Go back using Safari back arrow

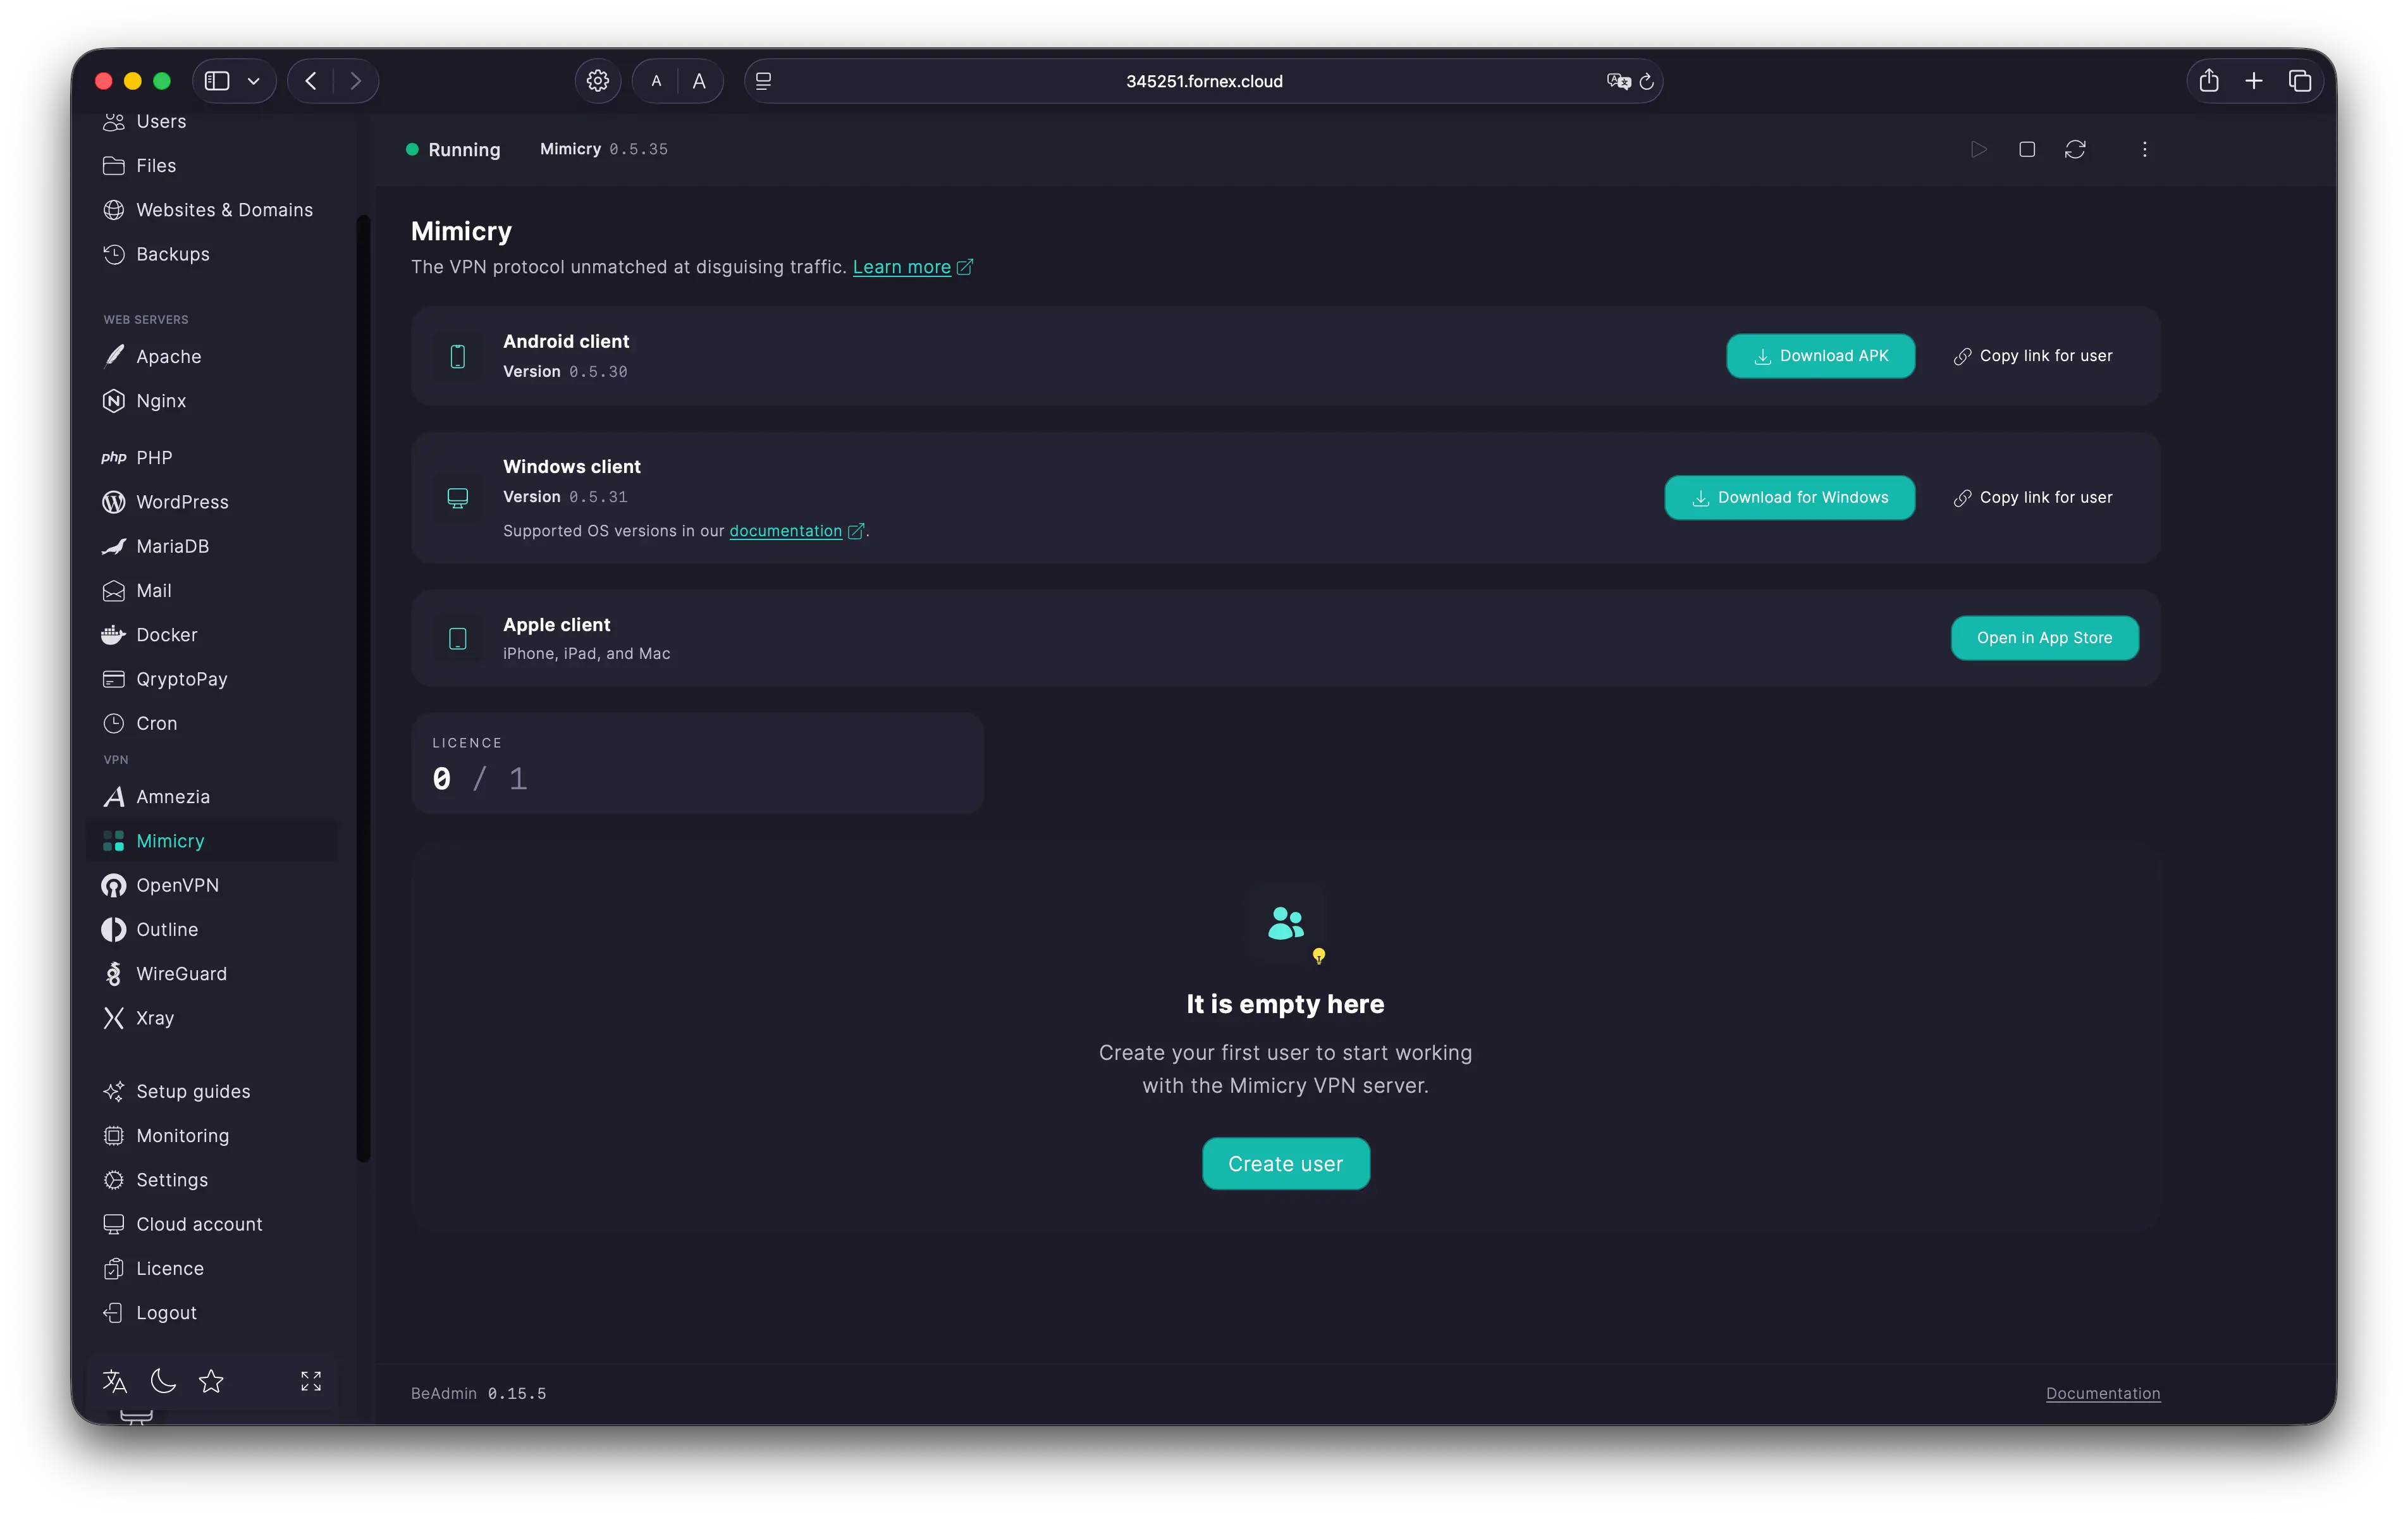[311, 81]
